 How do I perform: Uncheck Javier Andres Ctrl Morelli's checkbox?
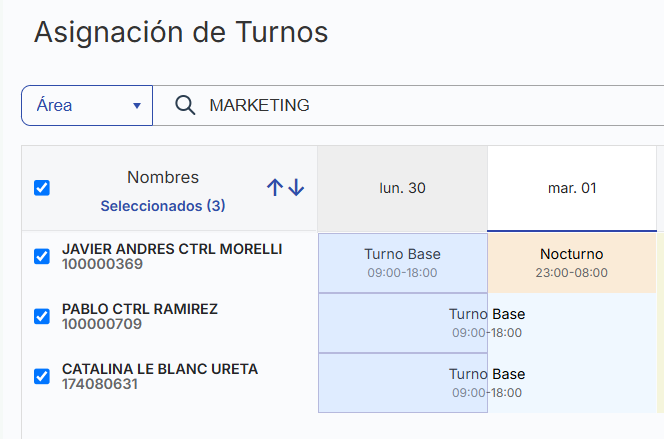click(x=42, y=257)
